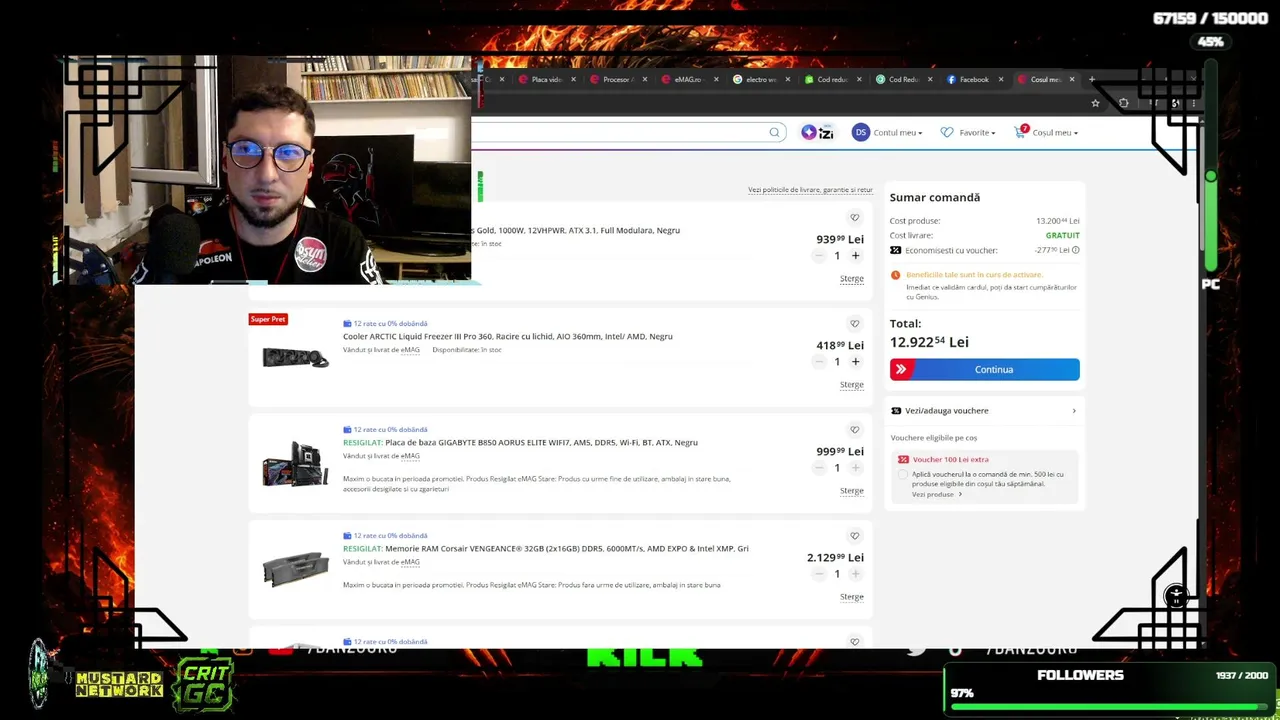The height and width of the screenshot is (720, 1280).
Task: Click the total price 12.922,54 Lei
Action: [x=929, y=342]
